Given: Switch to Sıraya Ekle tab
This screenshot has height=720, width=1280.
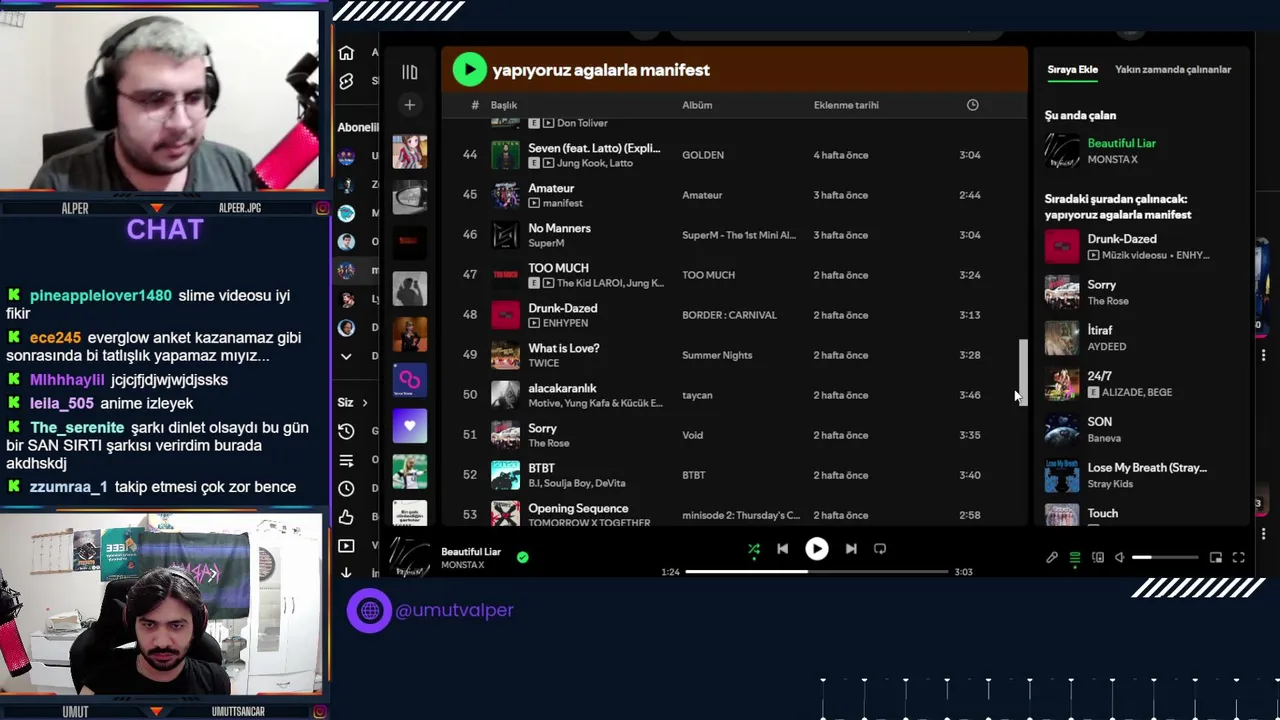Looking at the screenshot, I should pyautogui.click(x=1072, y=69).
